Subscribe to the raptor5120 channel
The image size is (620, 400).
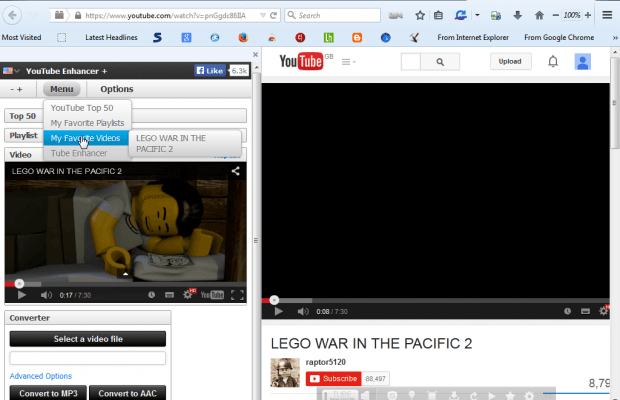click(x=333, y=379)
